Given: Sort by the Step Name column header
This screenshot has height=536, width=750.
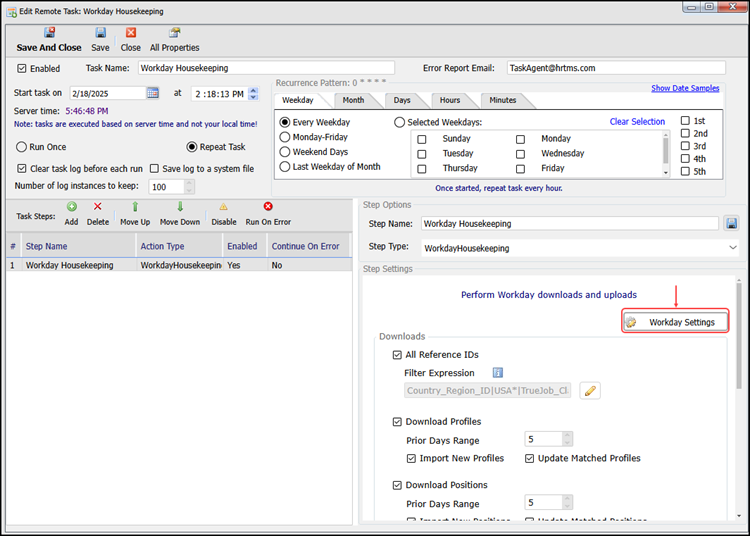Looking at the screenshot, I should (78, 246).
